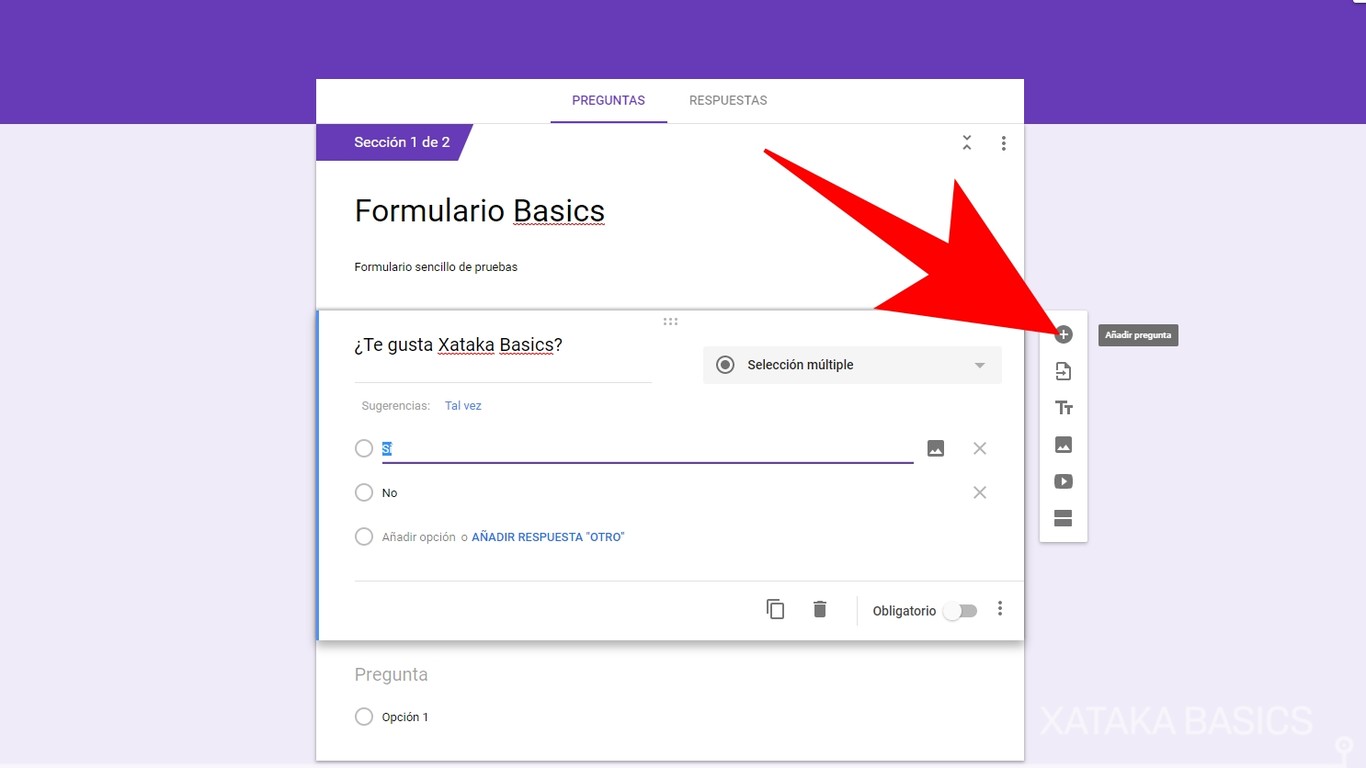Viewport: 1366px width, 768px height.
Task: Open question's more options menu
Action: pyautogui.click(x=1000, y=609)
